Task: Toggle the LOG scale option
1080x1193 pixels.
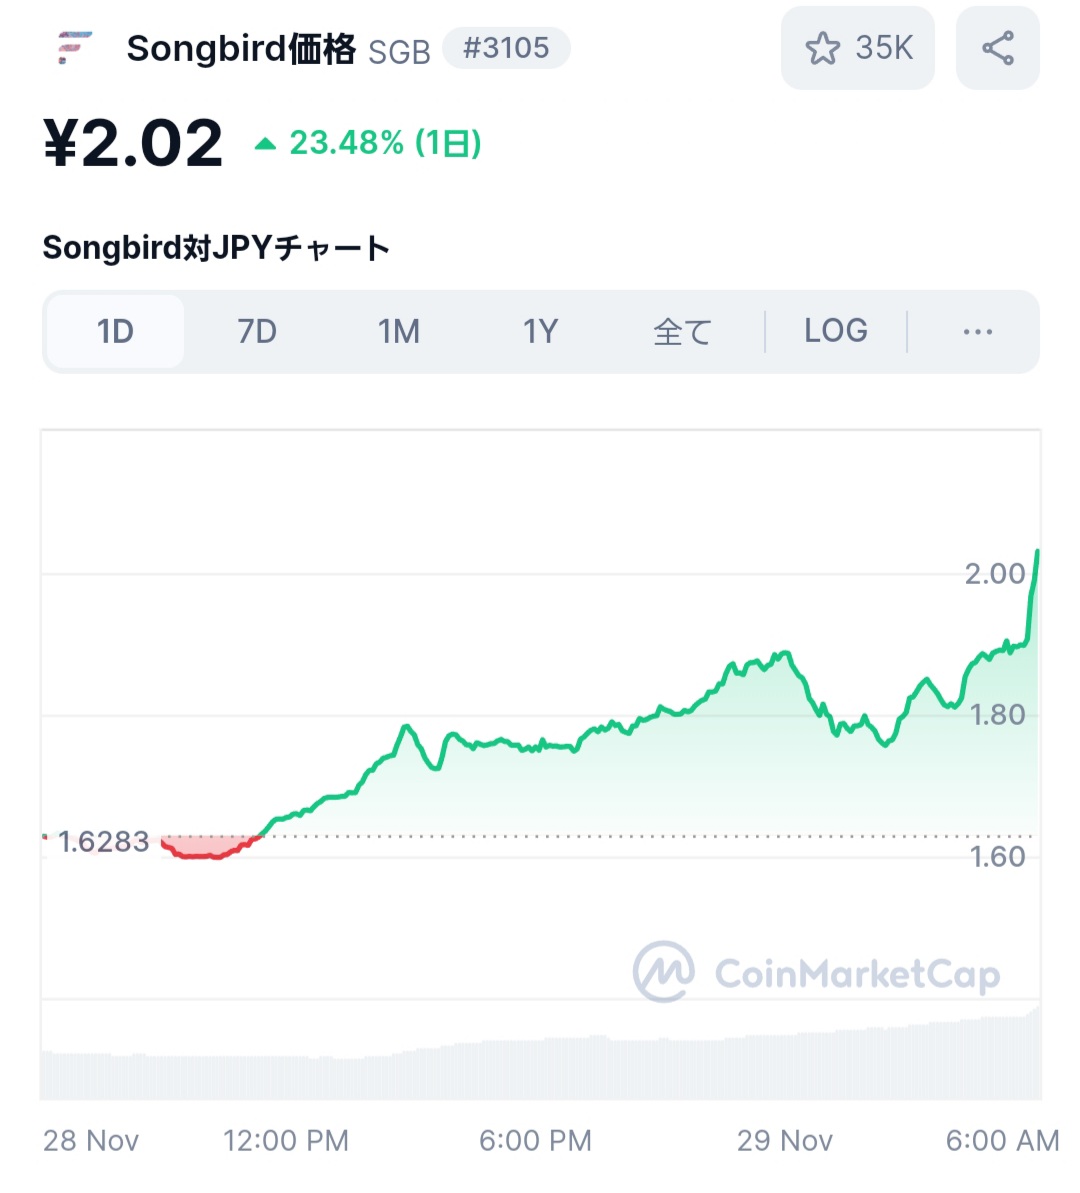Action: (x=836, y=331)
